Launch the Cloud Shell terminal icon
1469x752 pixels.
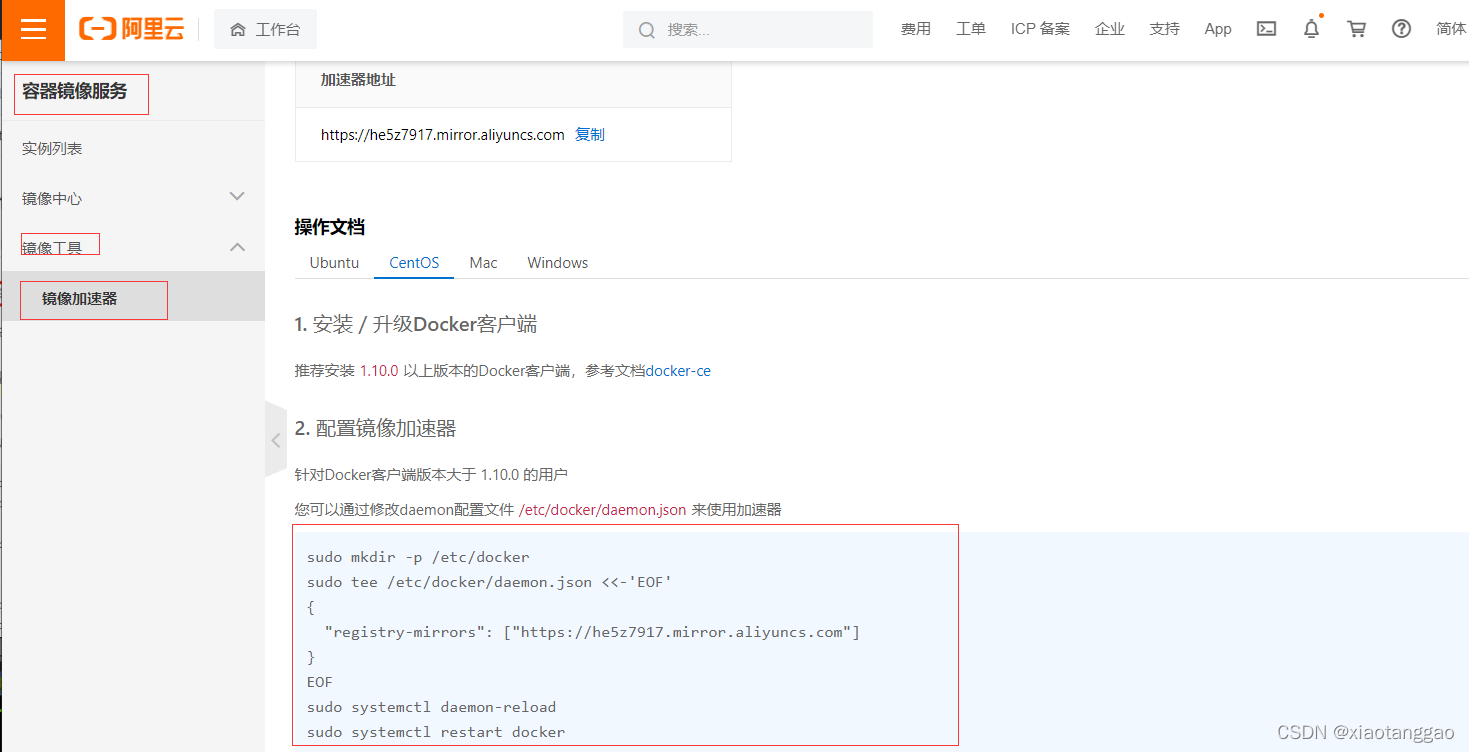click(1266, 29)
